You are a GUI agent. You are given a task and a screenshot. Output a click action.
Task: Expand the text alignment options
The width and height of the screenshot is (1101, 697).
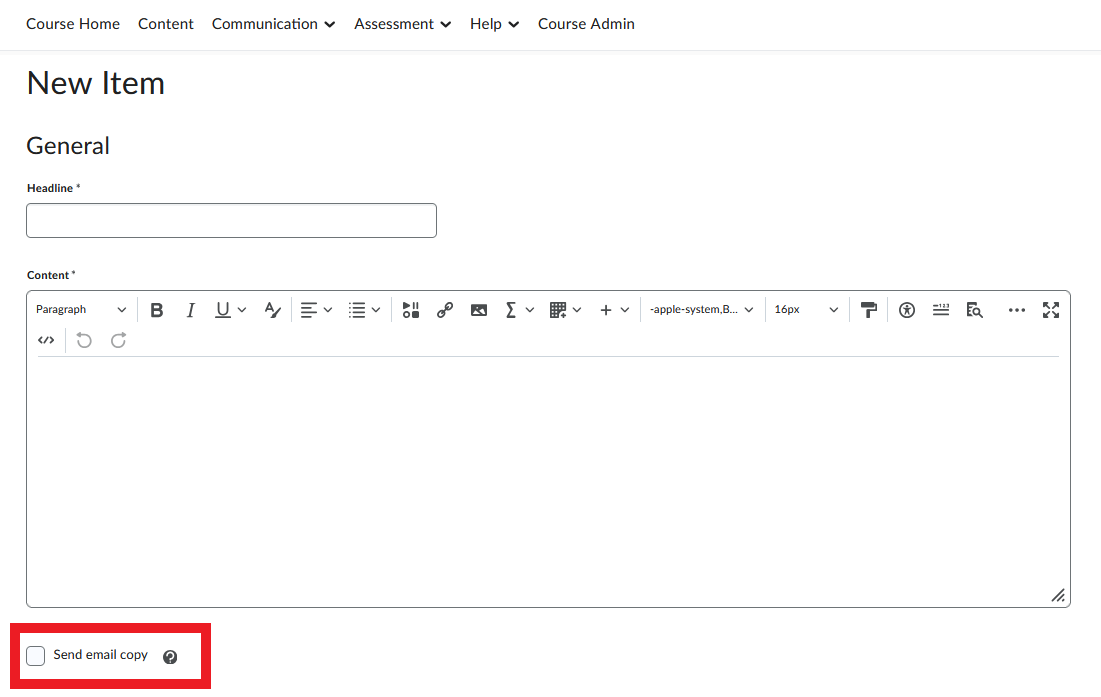click(x=316, y=310)
